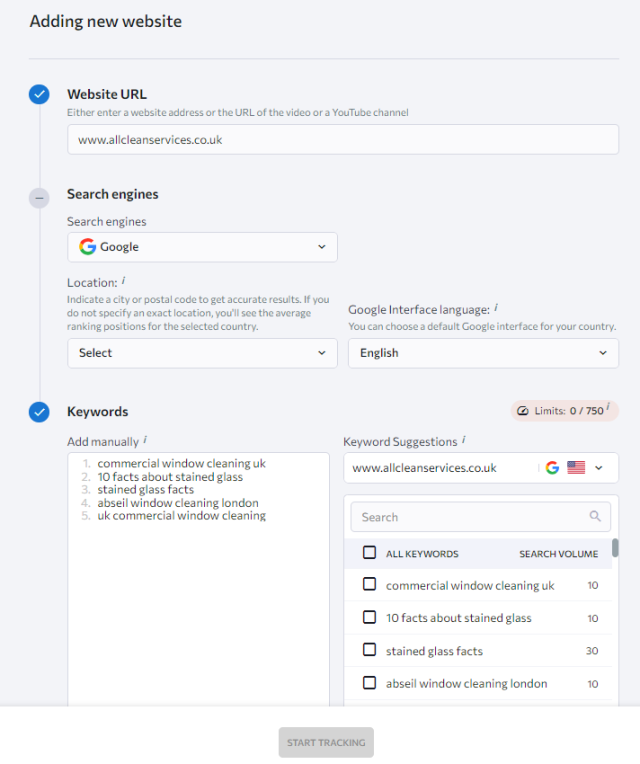Click the keyword search magnifier icon
The width and height of the screenshot is (640, 764).
pyautogui.click(x=595, y=517)
